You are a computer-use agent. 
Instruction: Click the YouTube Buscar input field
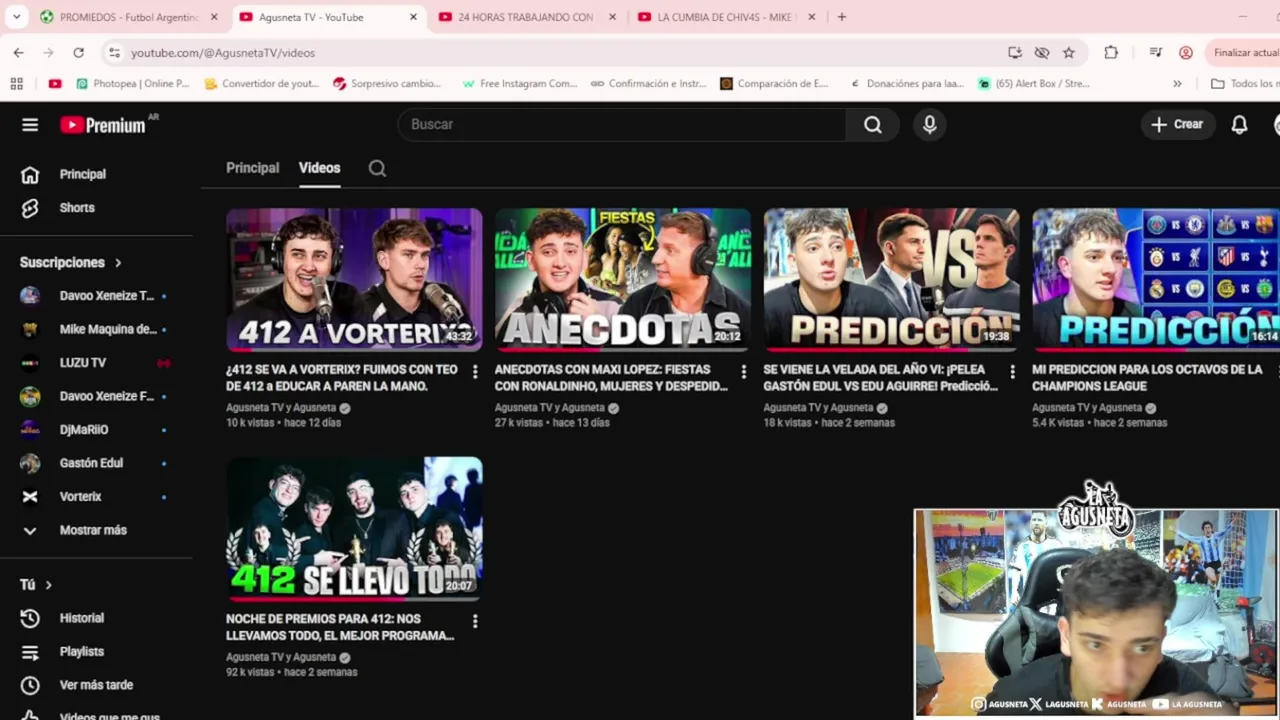point(622,124)
